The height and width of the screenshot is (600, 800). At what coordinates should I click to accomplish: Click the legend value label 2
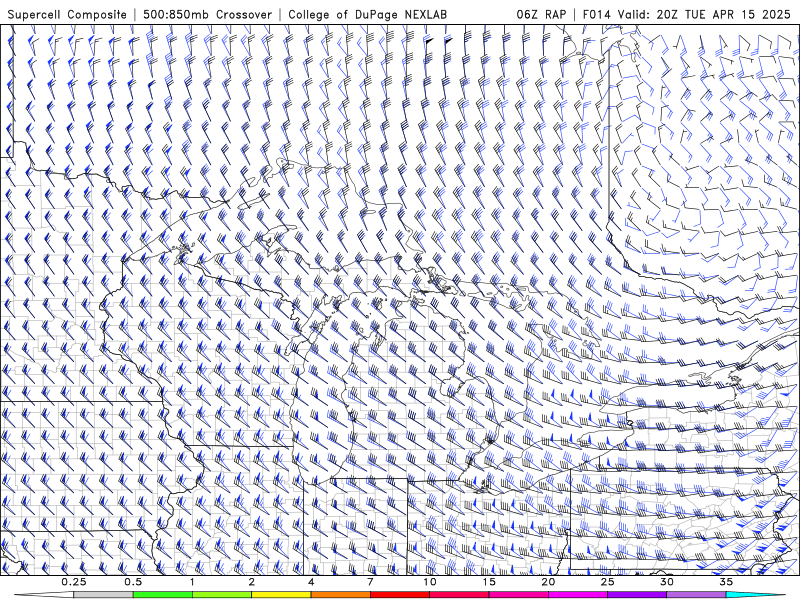pos(252,582)
